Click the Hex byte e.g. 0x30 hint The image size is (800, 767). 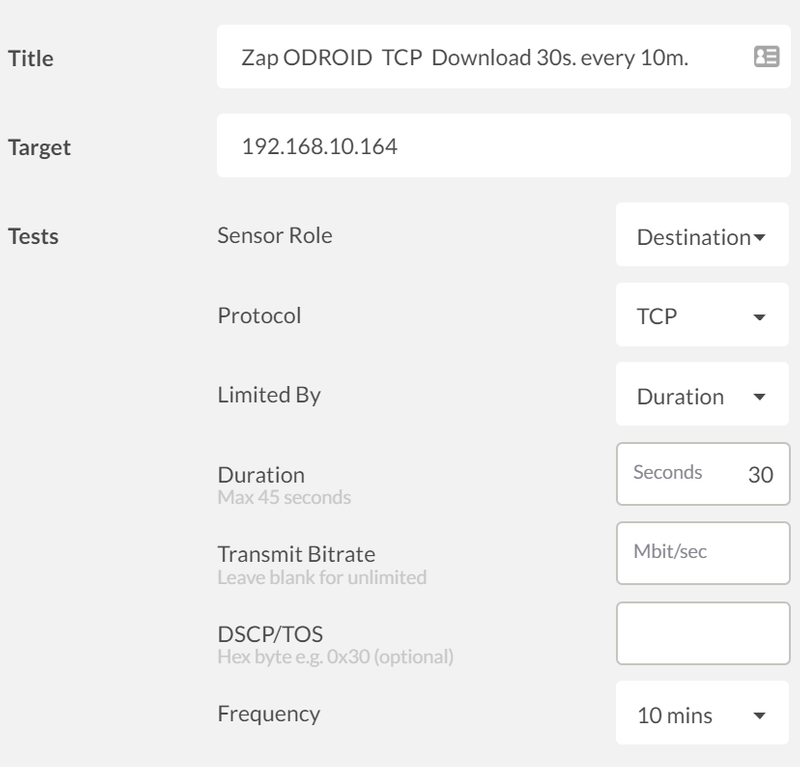point(335,657)
